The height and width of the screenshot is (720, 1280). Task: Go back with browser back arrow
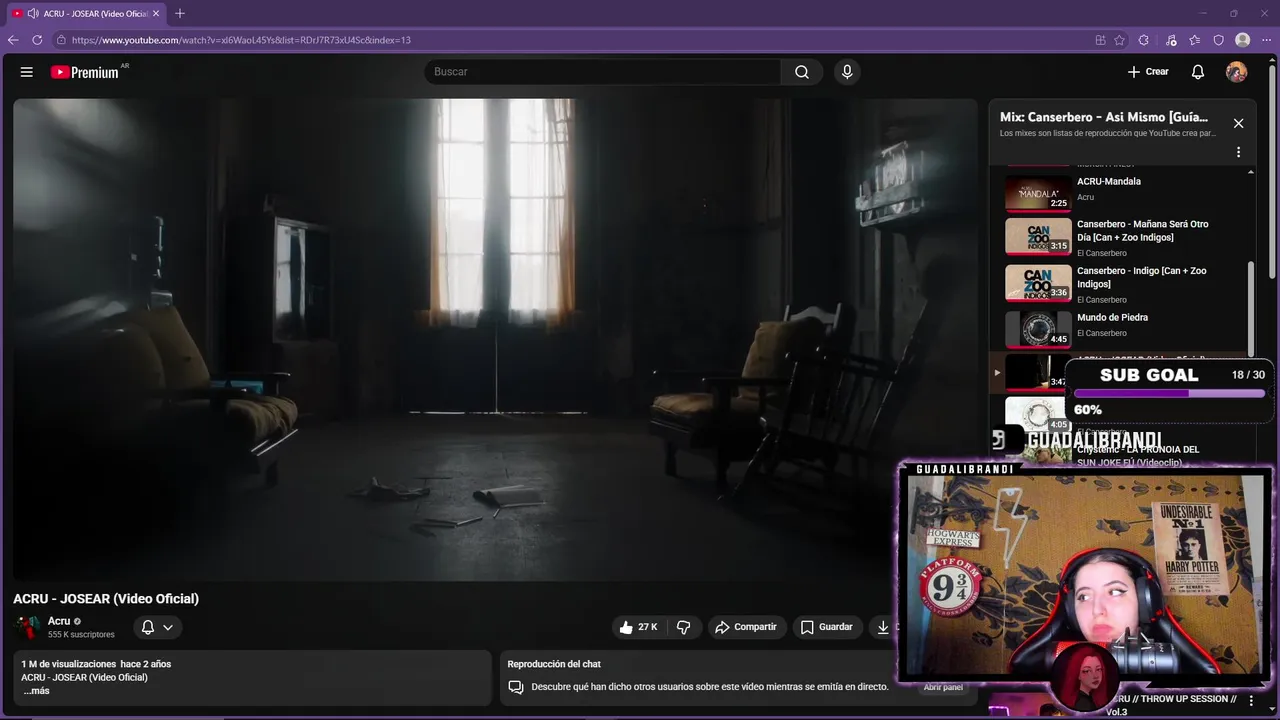13,40
